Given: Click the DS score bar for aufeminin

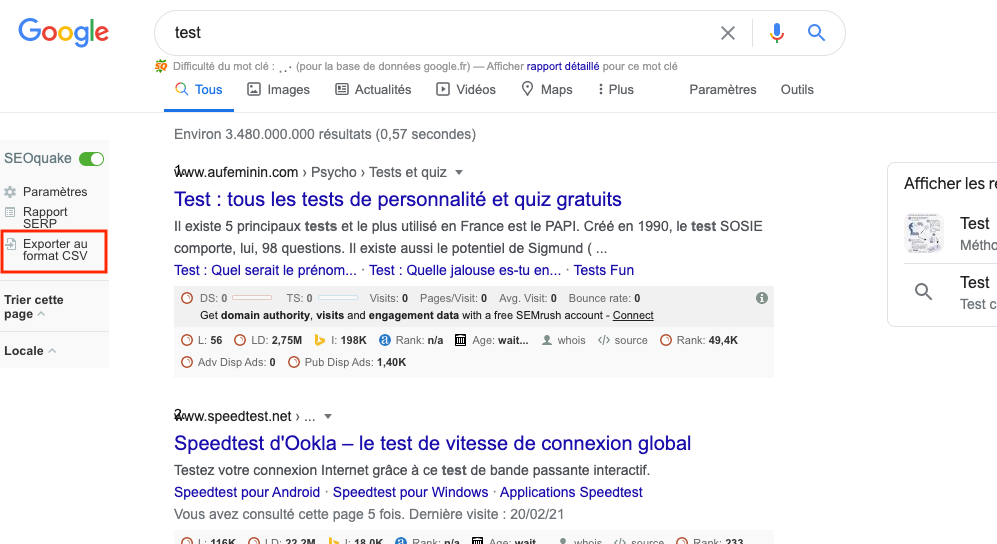Looking at the screenshot, I should coord(252,297).
